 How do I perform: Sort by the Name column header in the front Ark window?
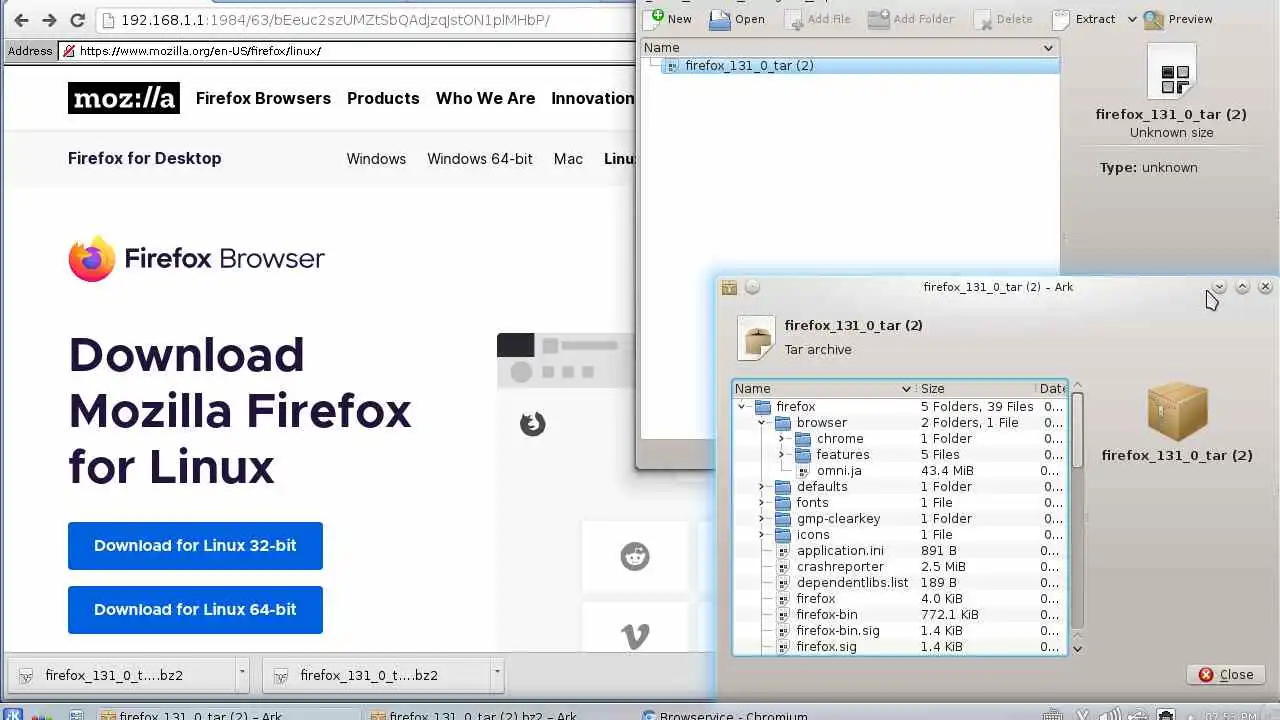click(825, 388)
